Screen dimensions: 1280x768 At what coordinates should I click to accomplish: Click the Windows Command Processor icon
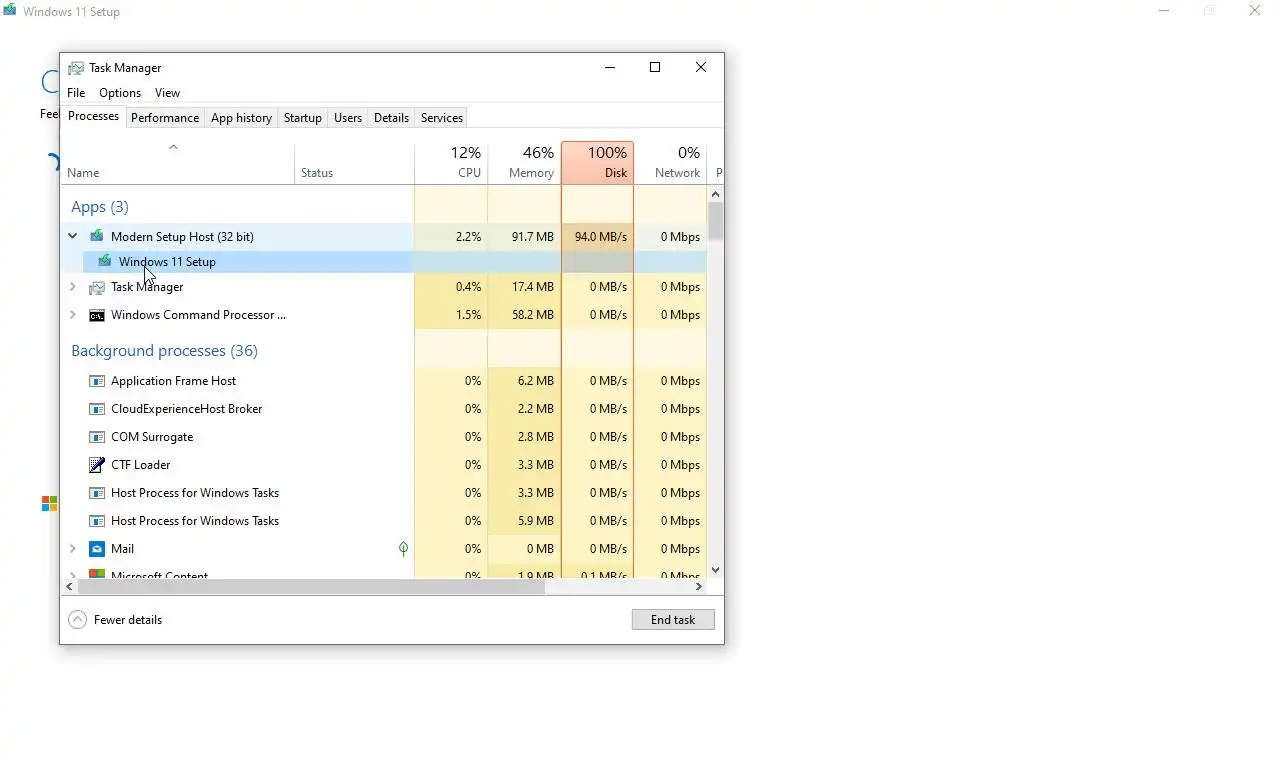click(97, 315)
